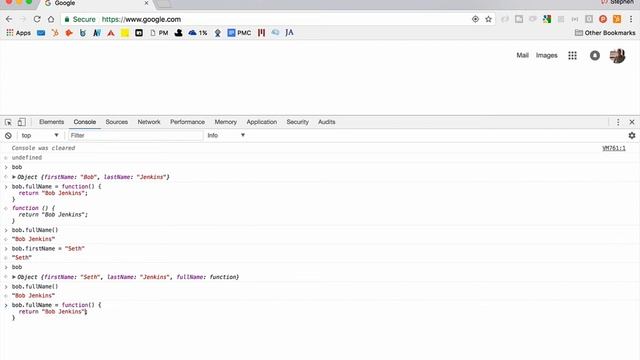Viewport: 640px width, 360px height.
Task: Close the Google browser tab
Action: [147, 3]
